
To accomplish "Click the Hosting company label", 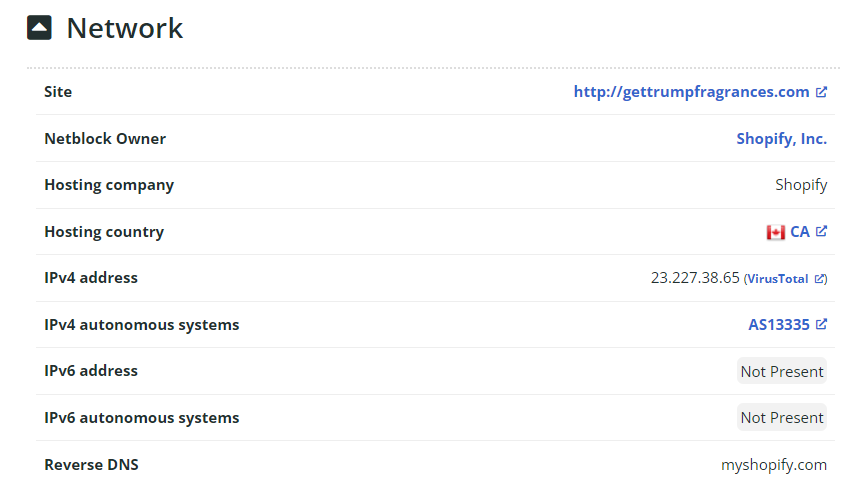I will 109,185.
